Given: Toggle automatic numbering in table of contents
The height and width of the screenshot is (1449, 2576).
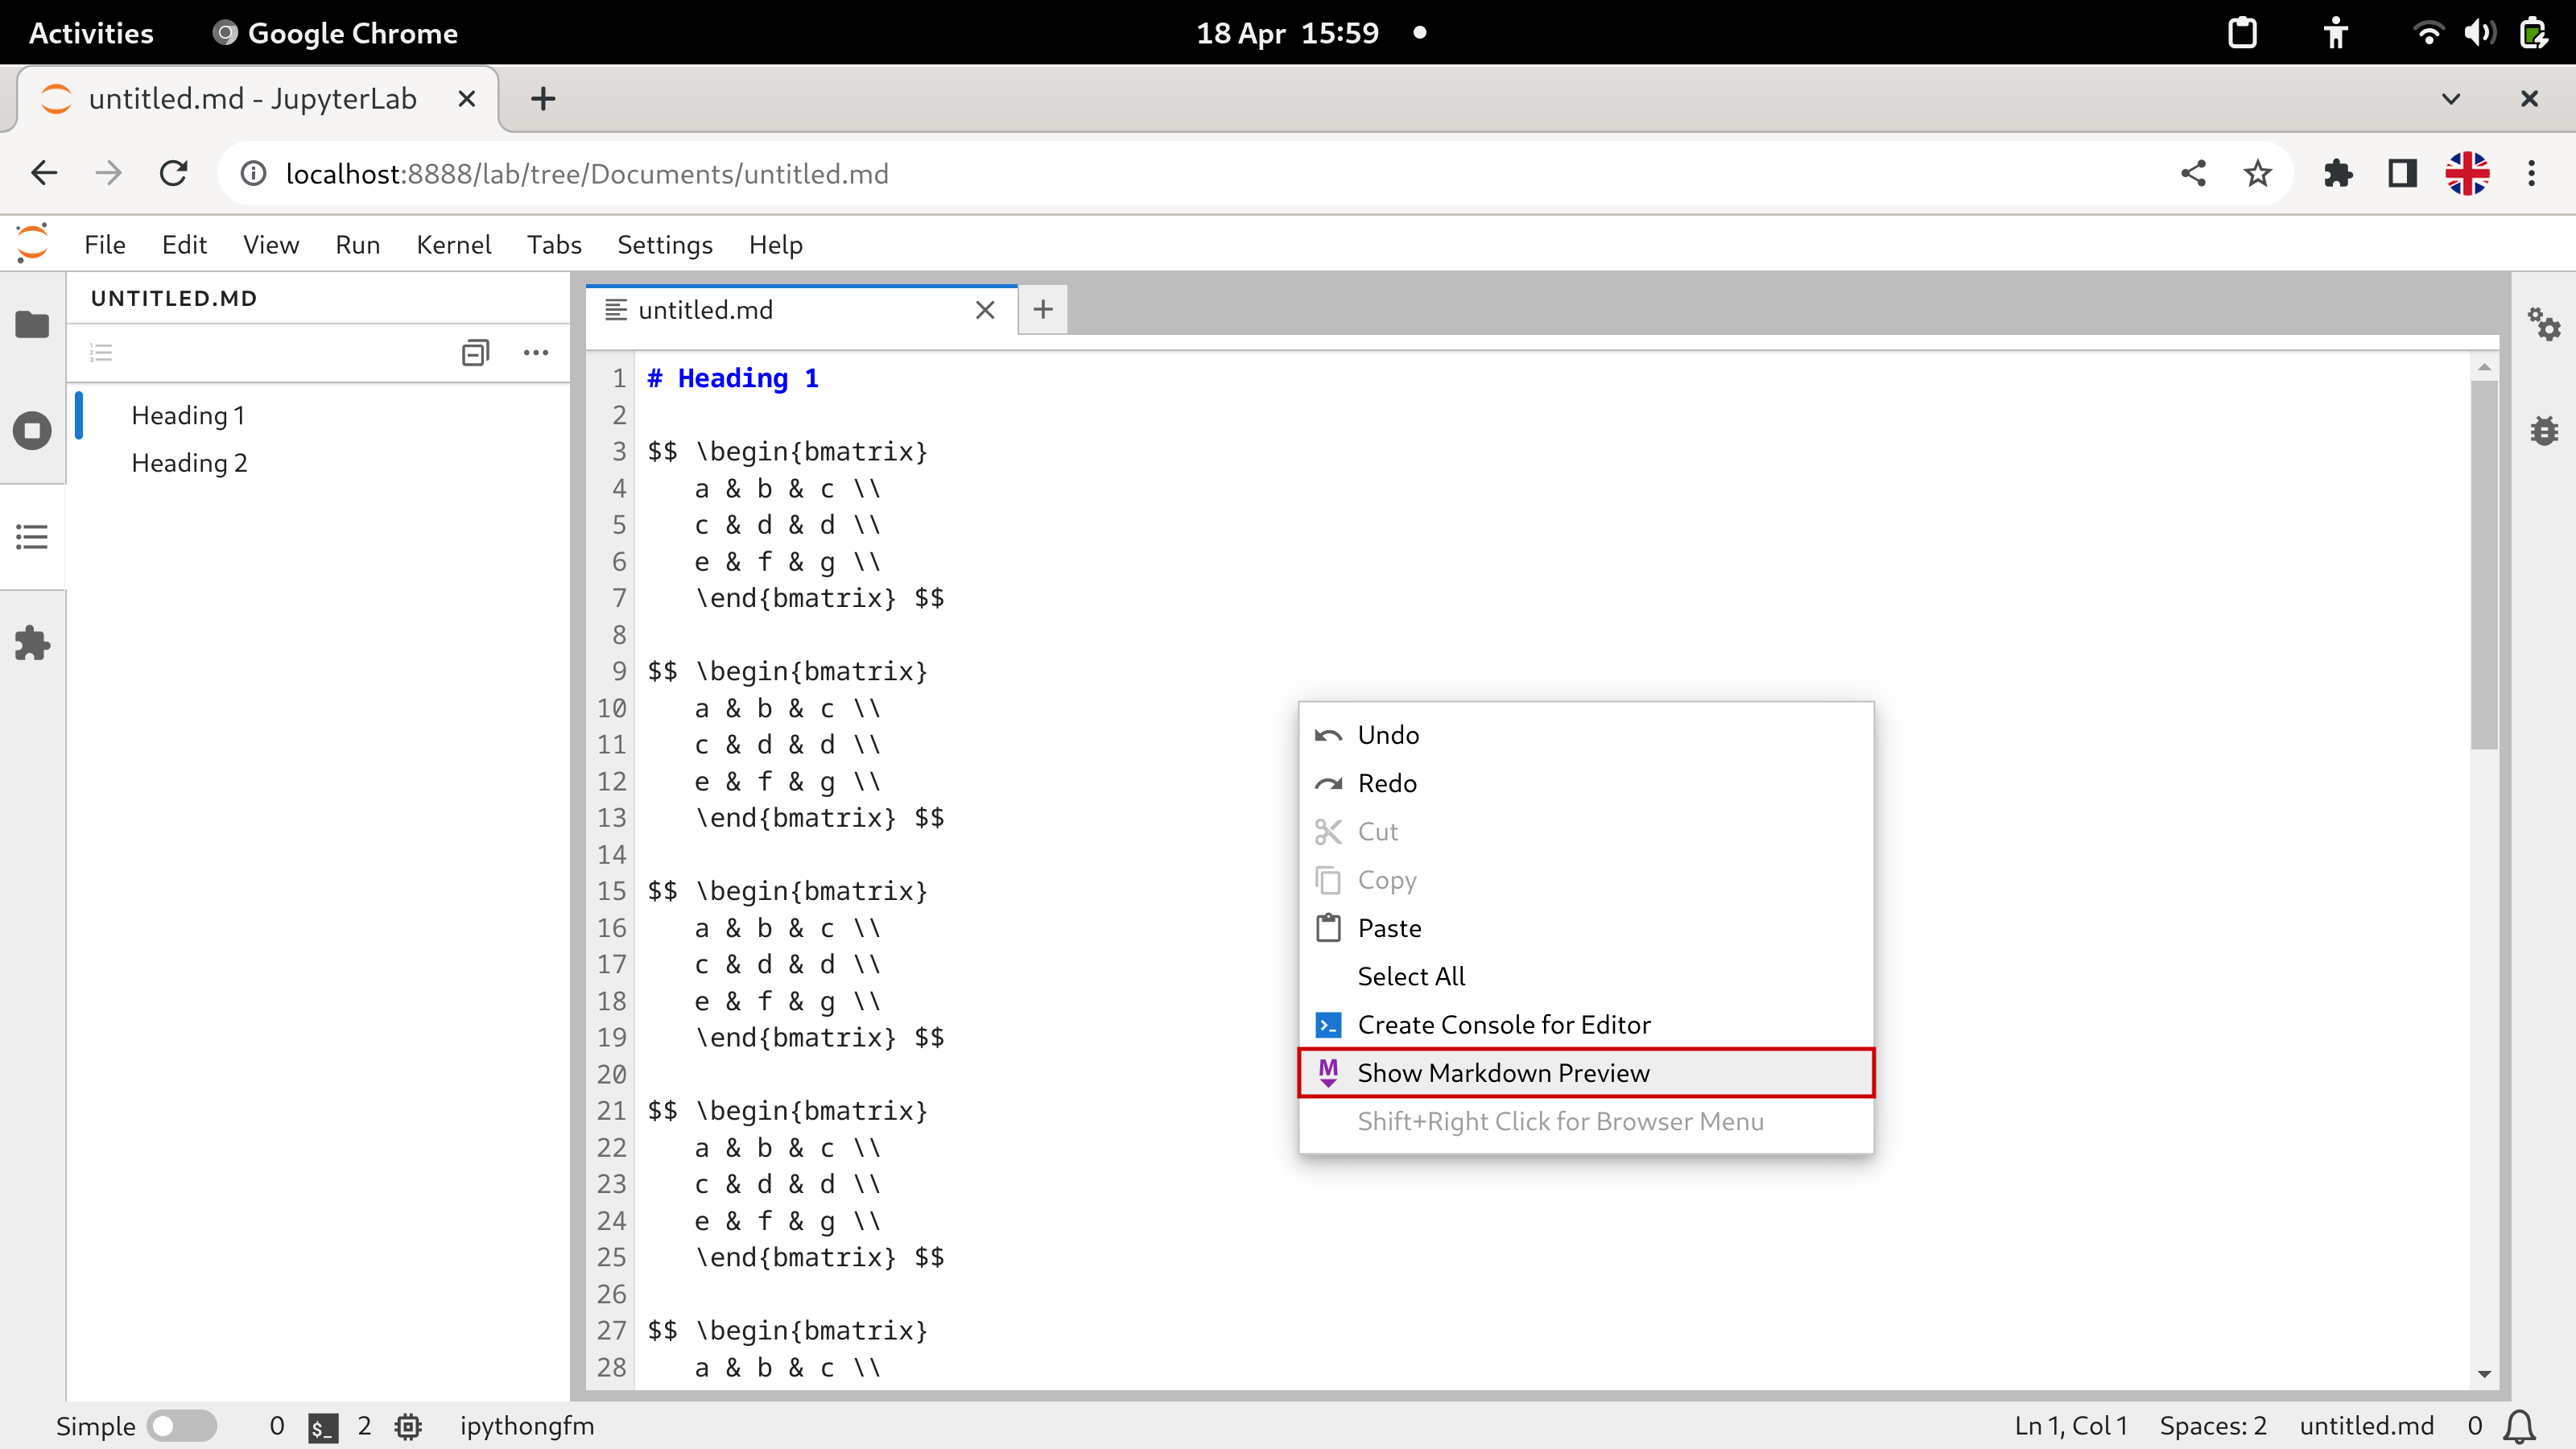Looking at the screenshot, I should point(101,352).
